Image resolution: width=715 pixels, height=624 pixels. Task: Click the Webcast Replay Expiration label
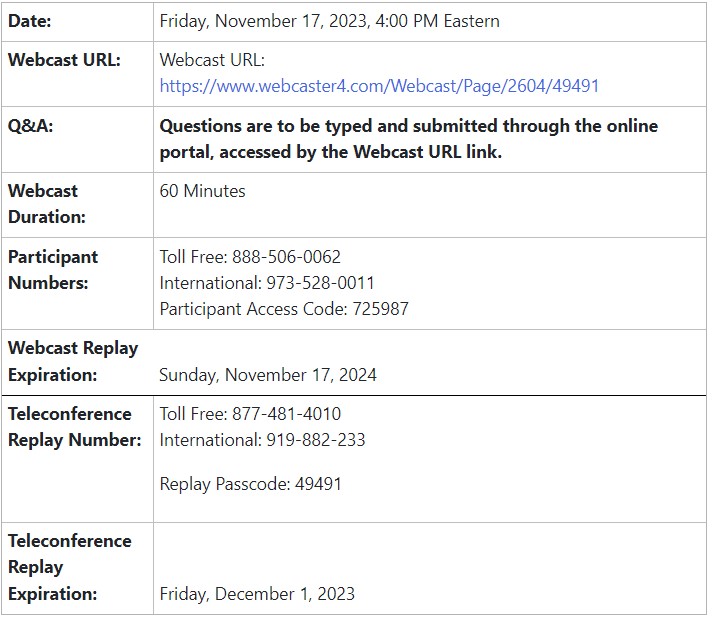click(x=73, y=361)
